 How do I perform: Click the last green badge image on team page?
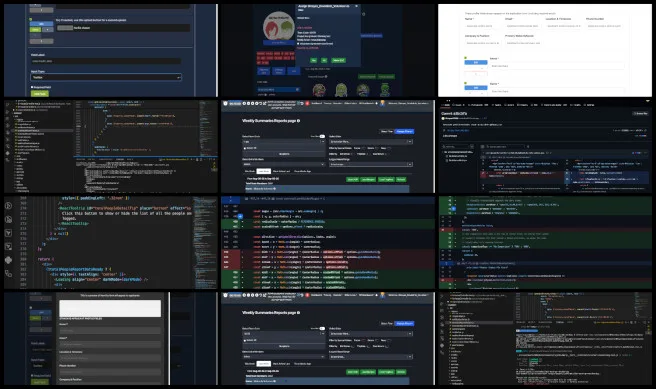pyautogui.click(x=384, y=90)
